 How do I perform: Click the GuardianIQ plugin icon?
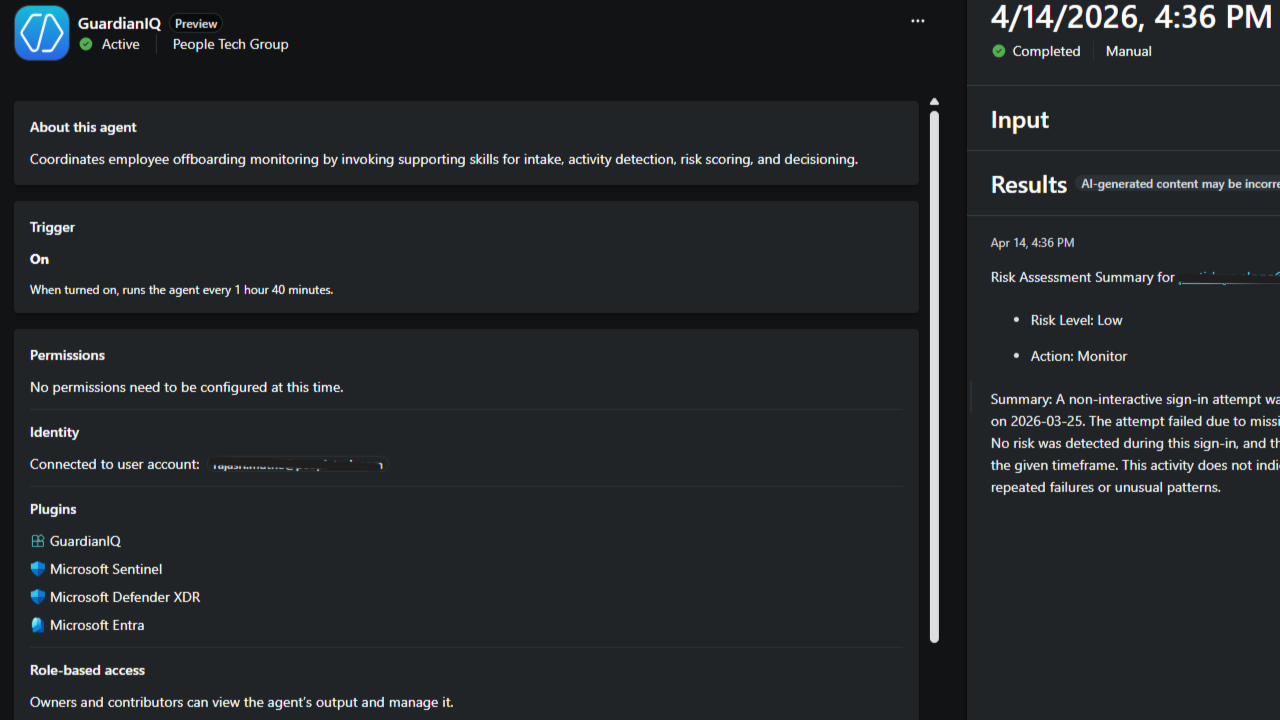38,541
